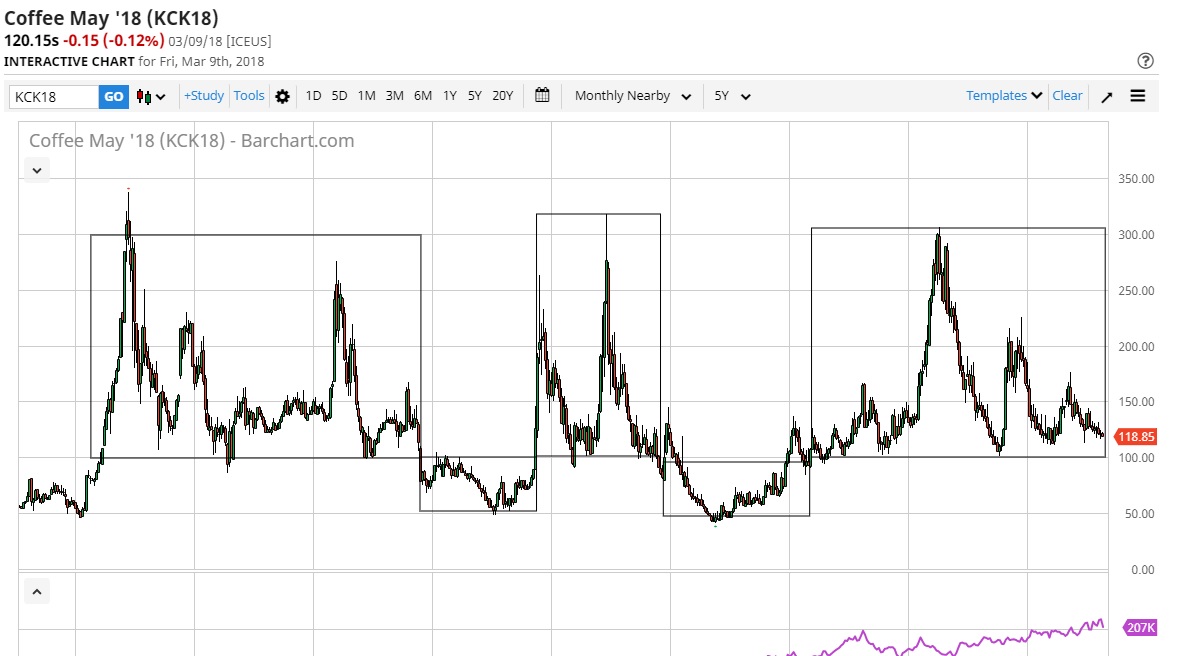Click the chart title Coffee May '18 - Barchart.com
The width and height of the screenshot is (1177, 656).
point(191,140)
